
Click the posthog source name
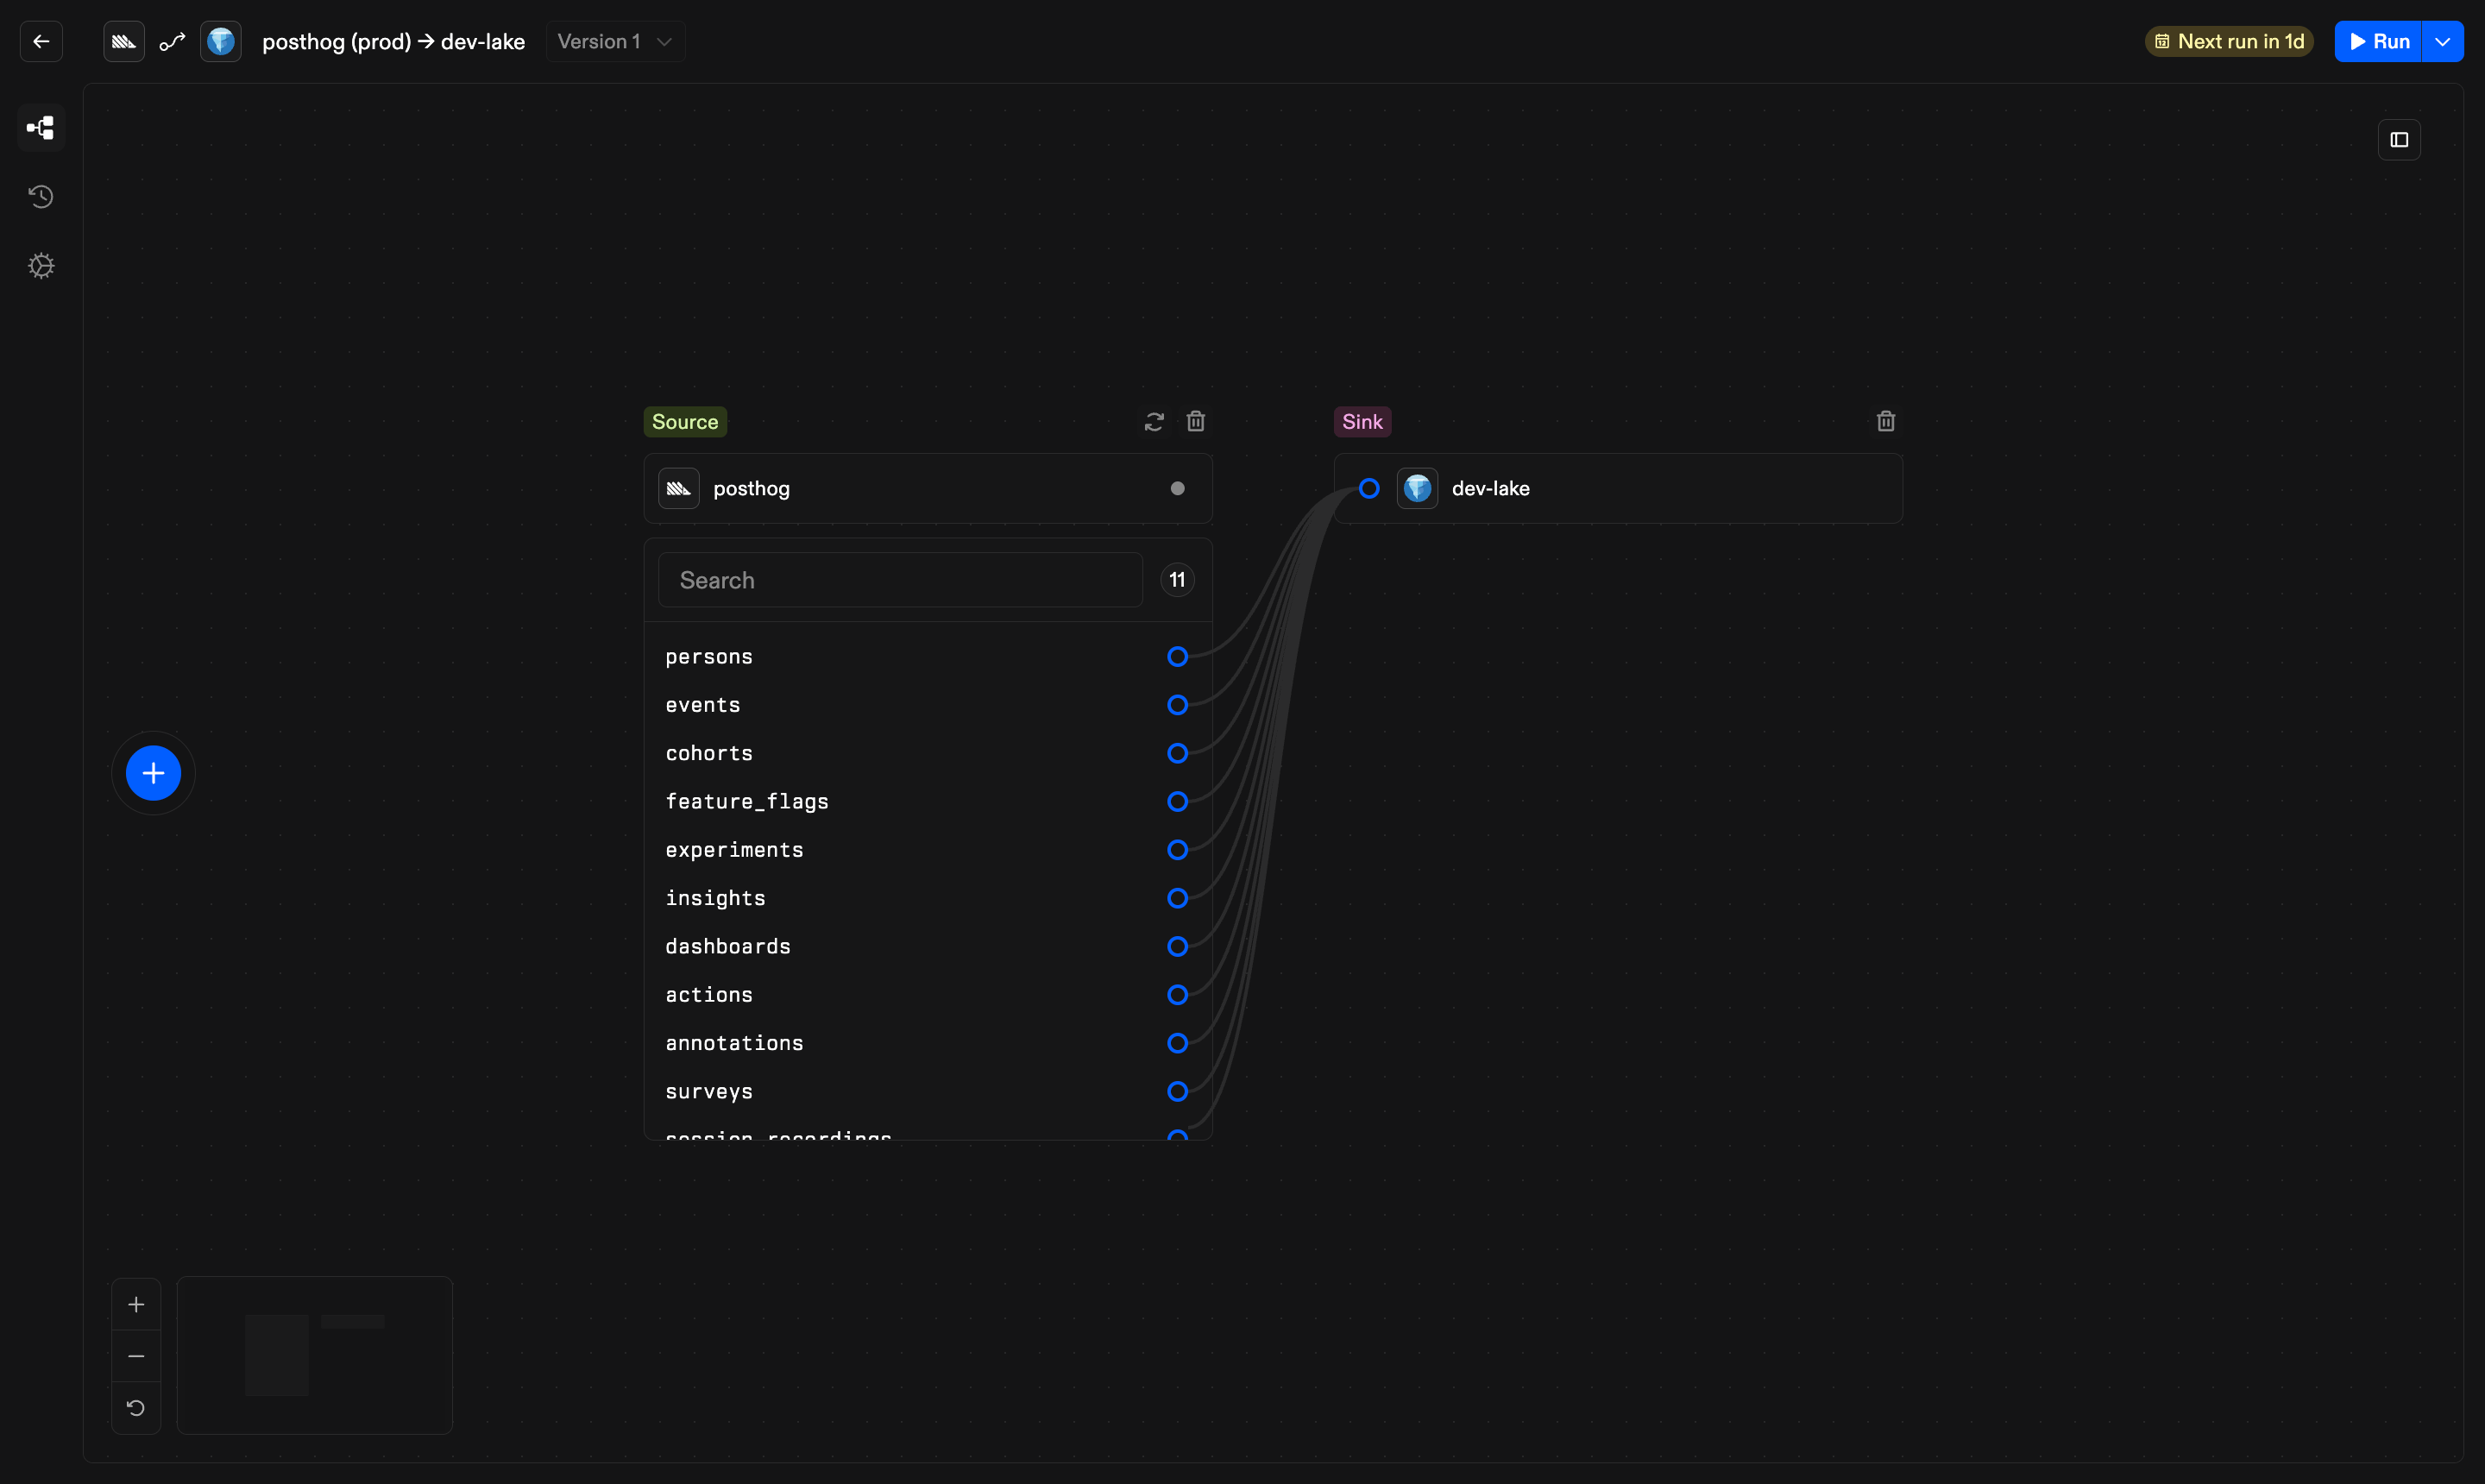coord(751,489)
